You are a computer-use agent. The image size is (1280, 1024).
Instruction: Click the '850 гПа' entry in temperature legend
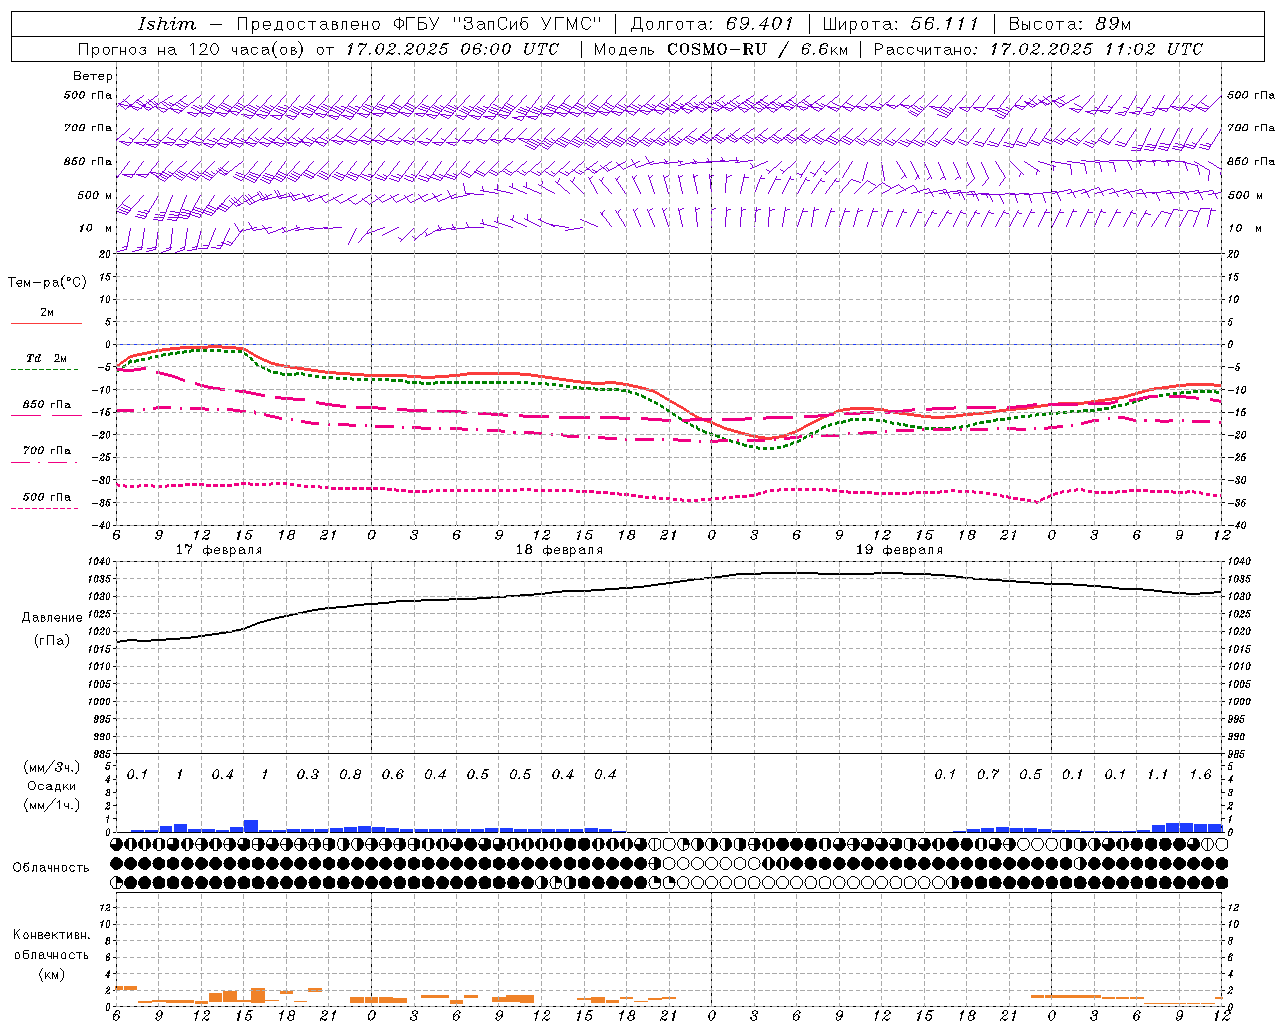46,404
